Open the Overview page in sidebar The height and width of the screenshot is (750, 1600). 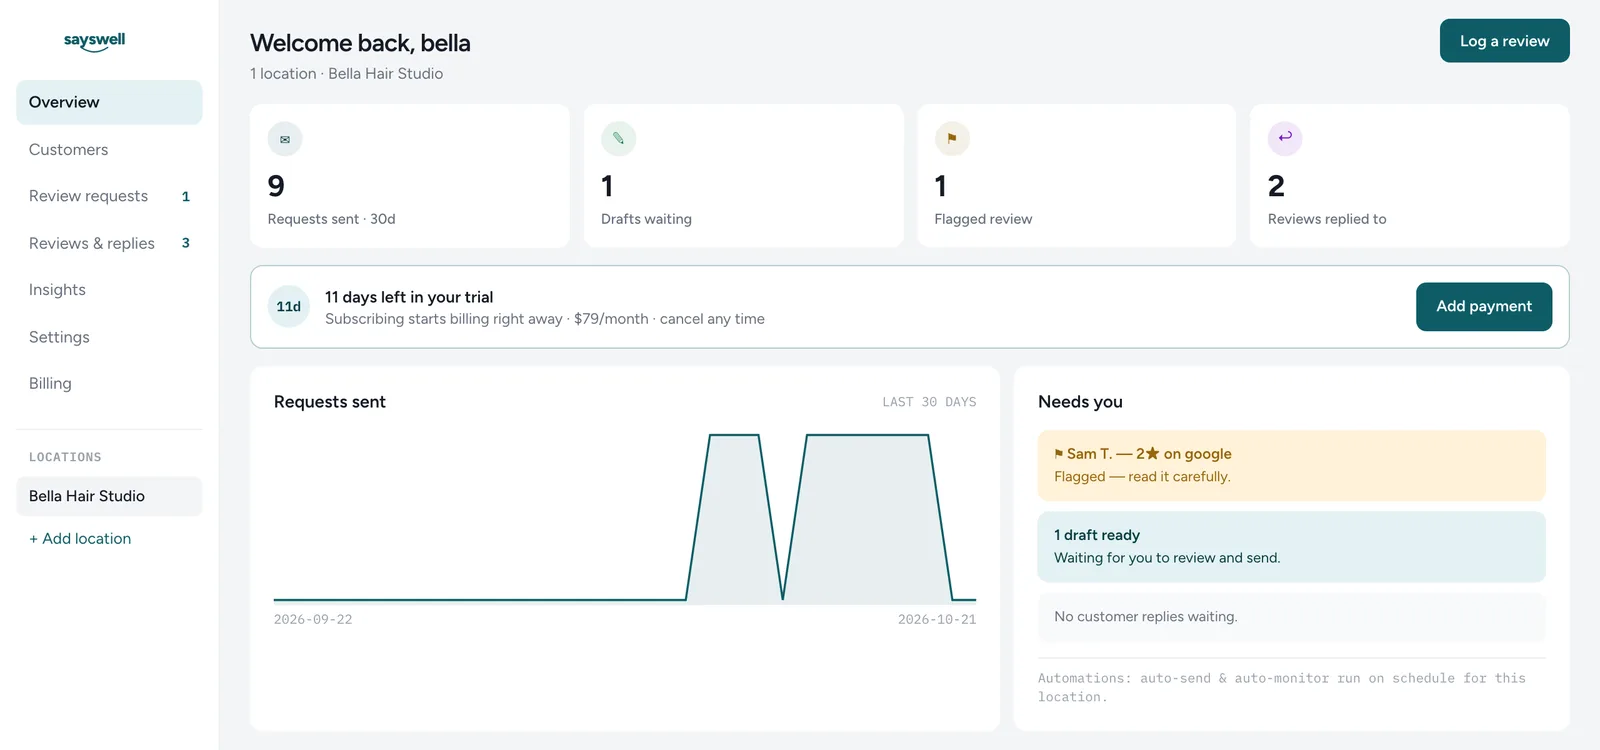109,102
